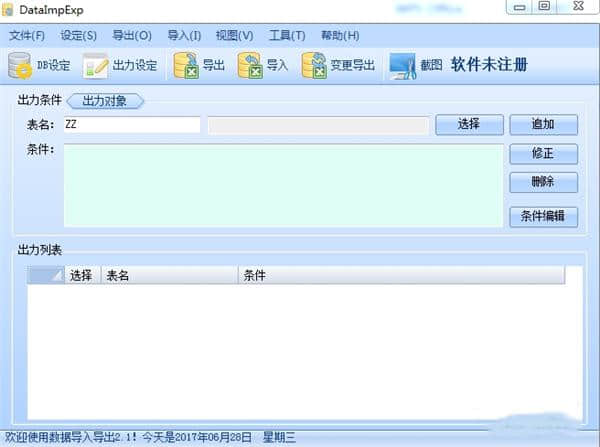This screenshot has width=600, height=447.
Task: Click the 导出 export toolbar icon
Action: click(x=186, y=65)
